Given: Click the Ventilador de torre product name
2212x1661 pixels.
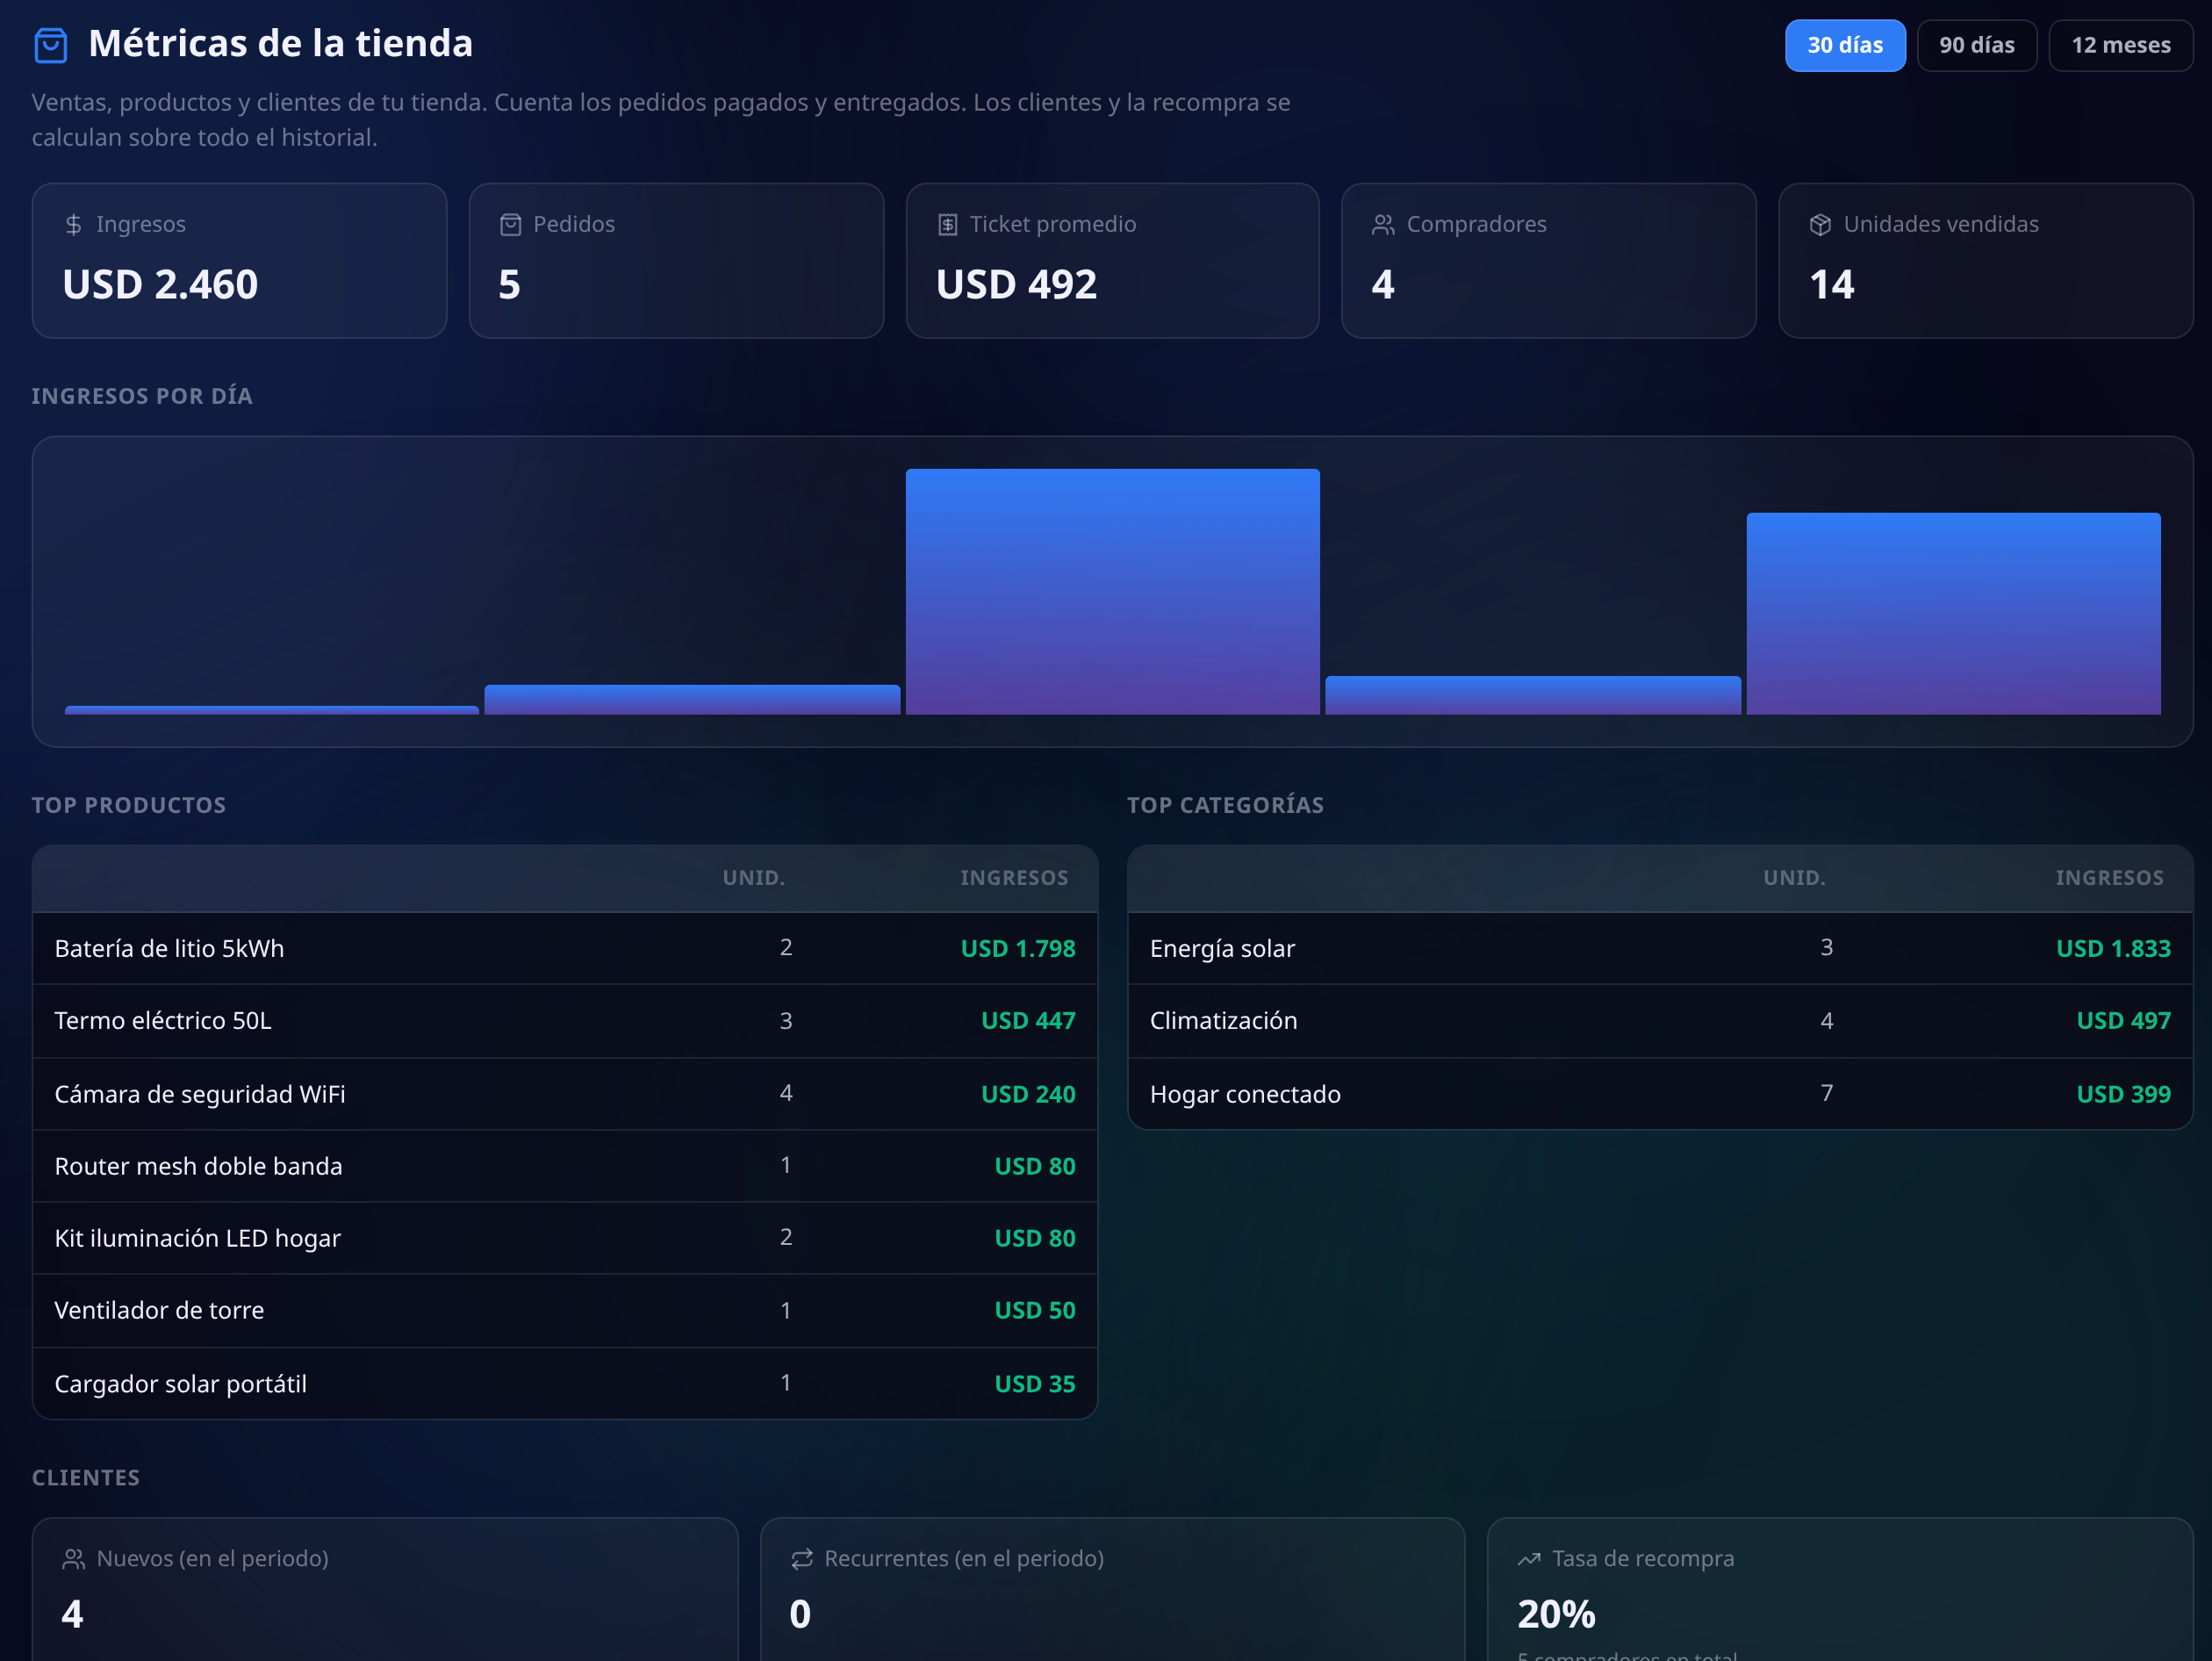Looking at the screenshot, I should (x=159, y=1310).
